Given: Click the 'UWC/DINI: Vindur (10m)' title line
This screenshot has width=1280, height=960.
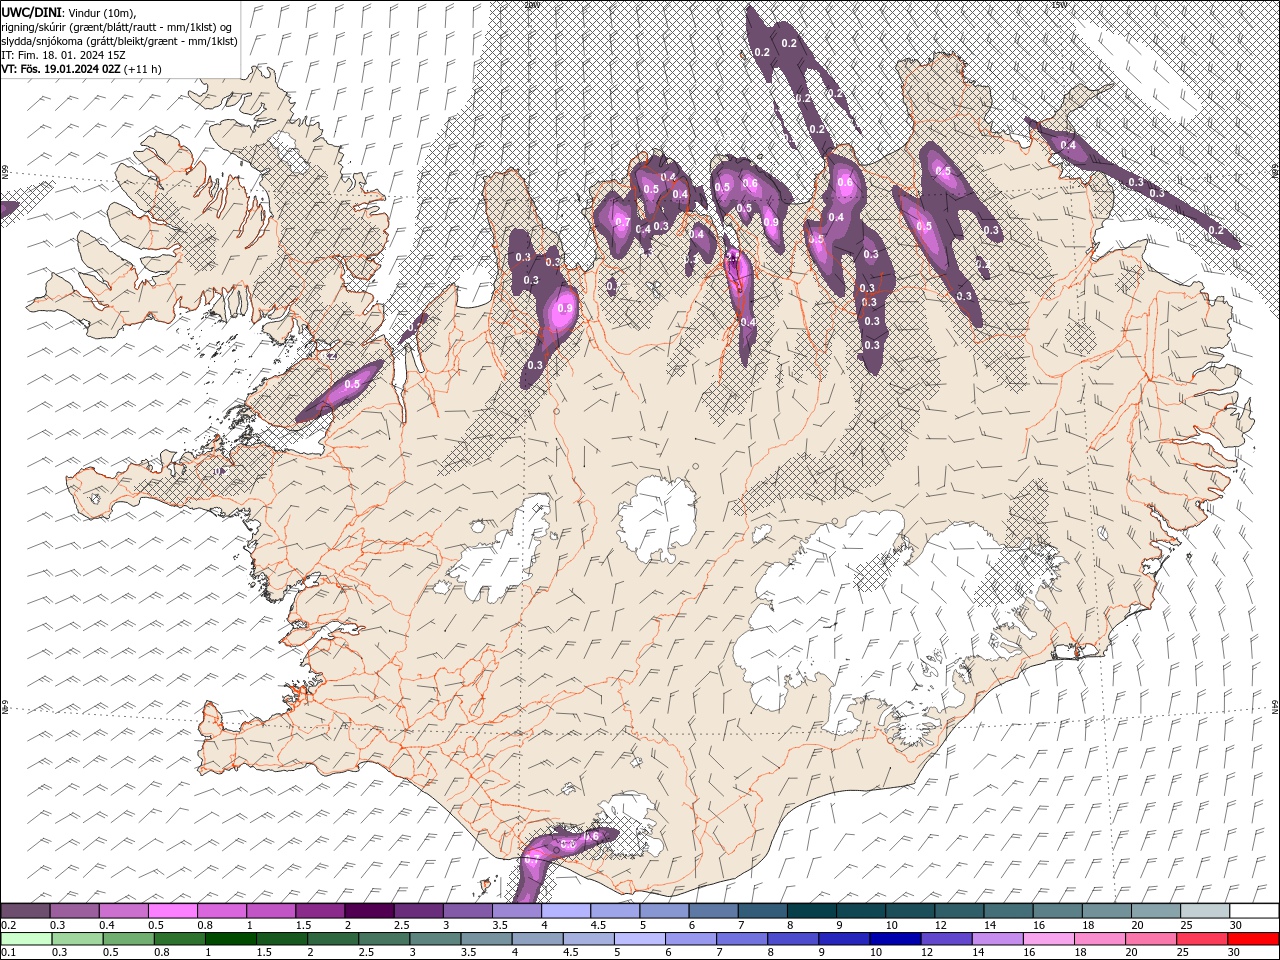Looking at the screenshot, I should point(69,12).
